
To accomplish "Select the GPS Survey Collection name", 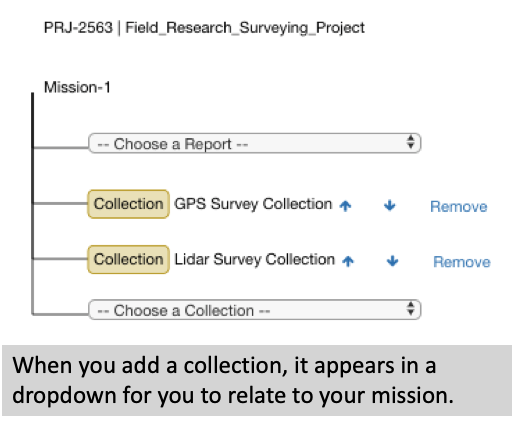I will click(253, 204).
